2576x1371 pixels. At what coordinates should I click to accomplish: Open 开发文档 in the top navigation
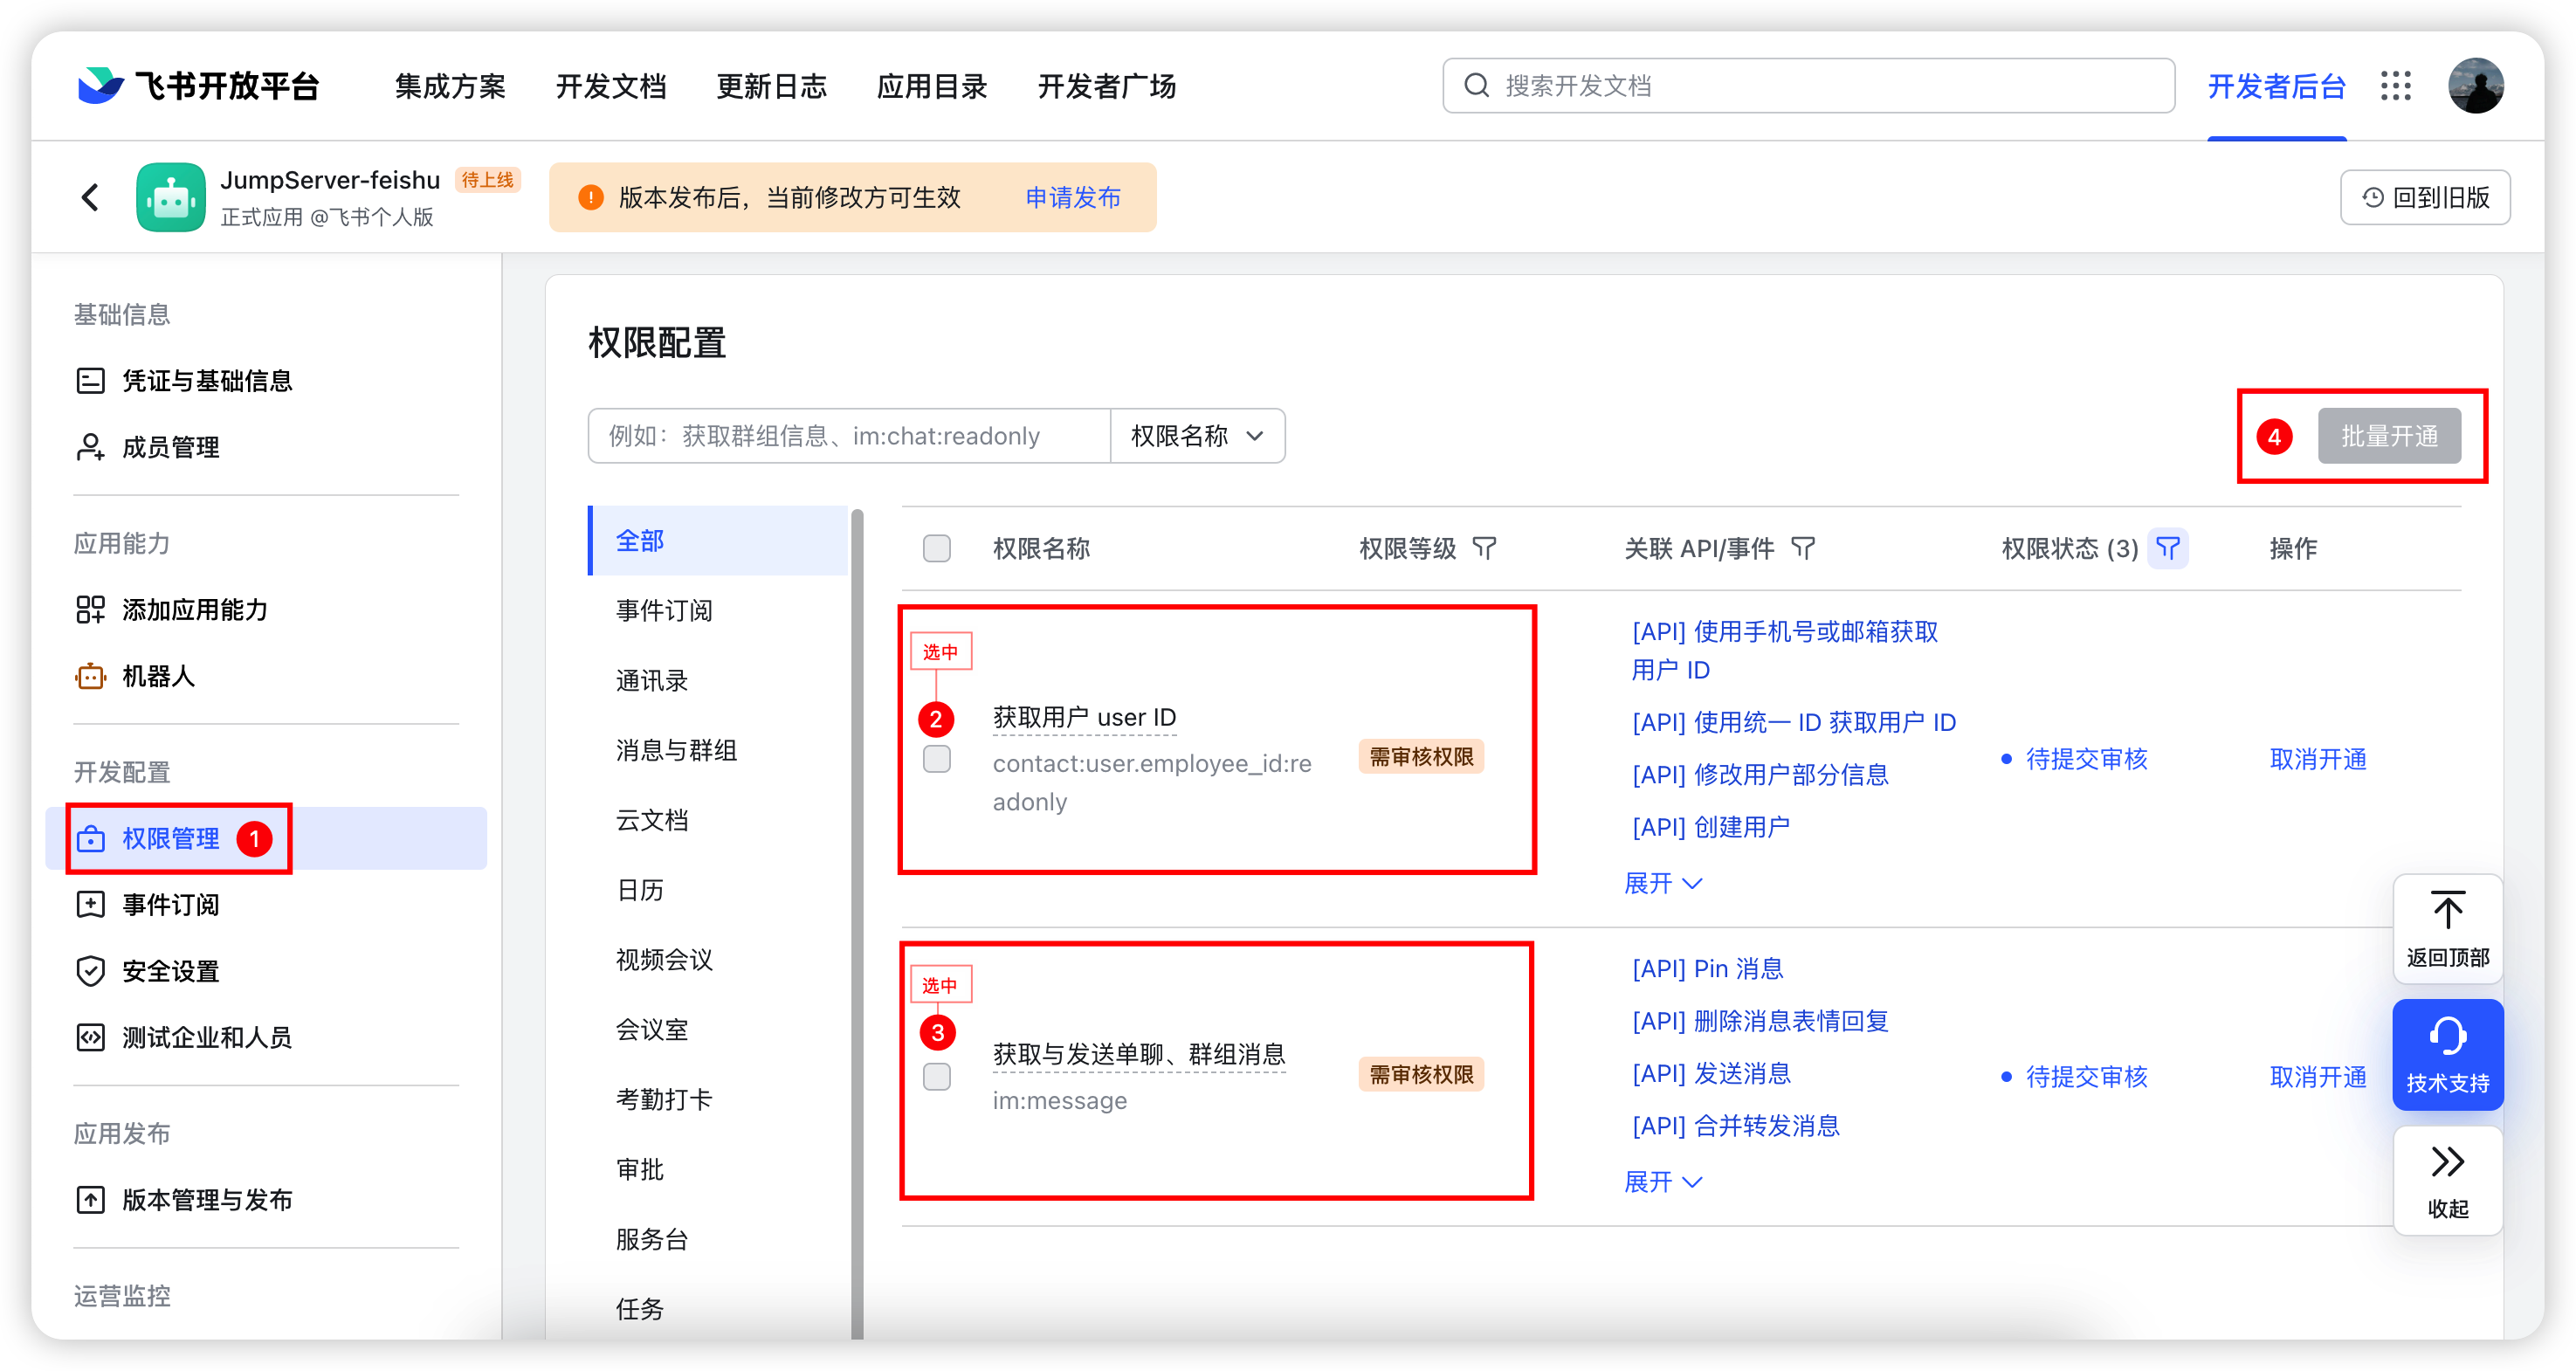611,86
